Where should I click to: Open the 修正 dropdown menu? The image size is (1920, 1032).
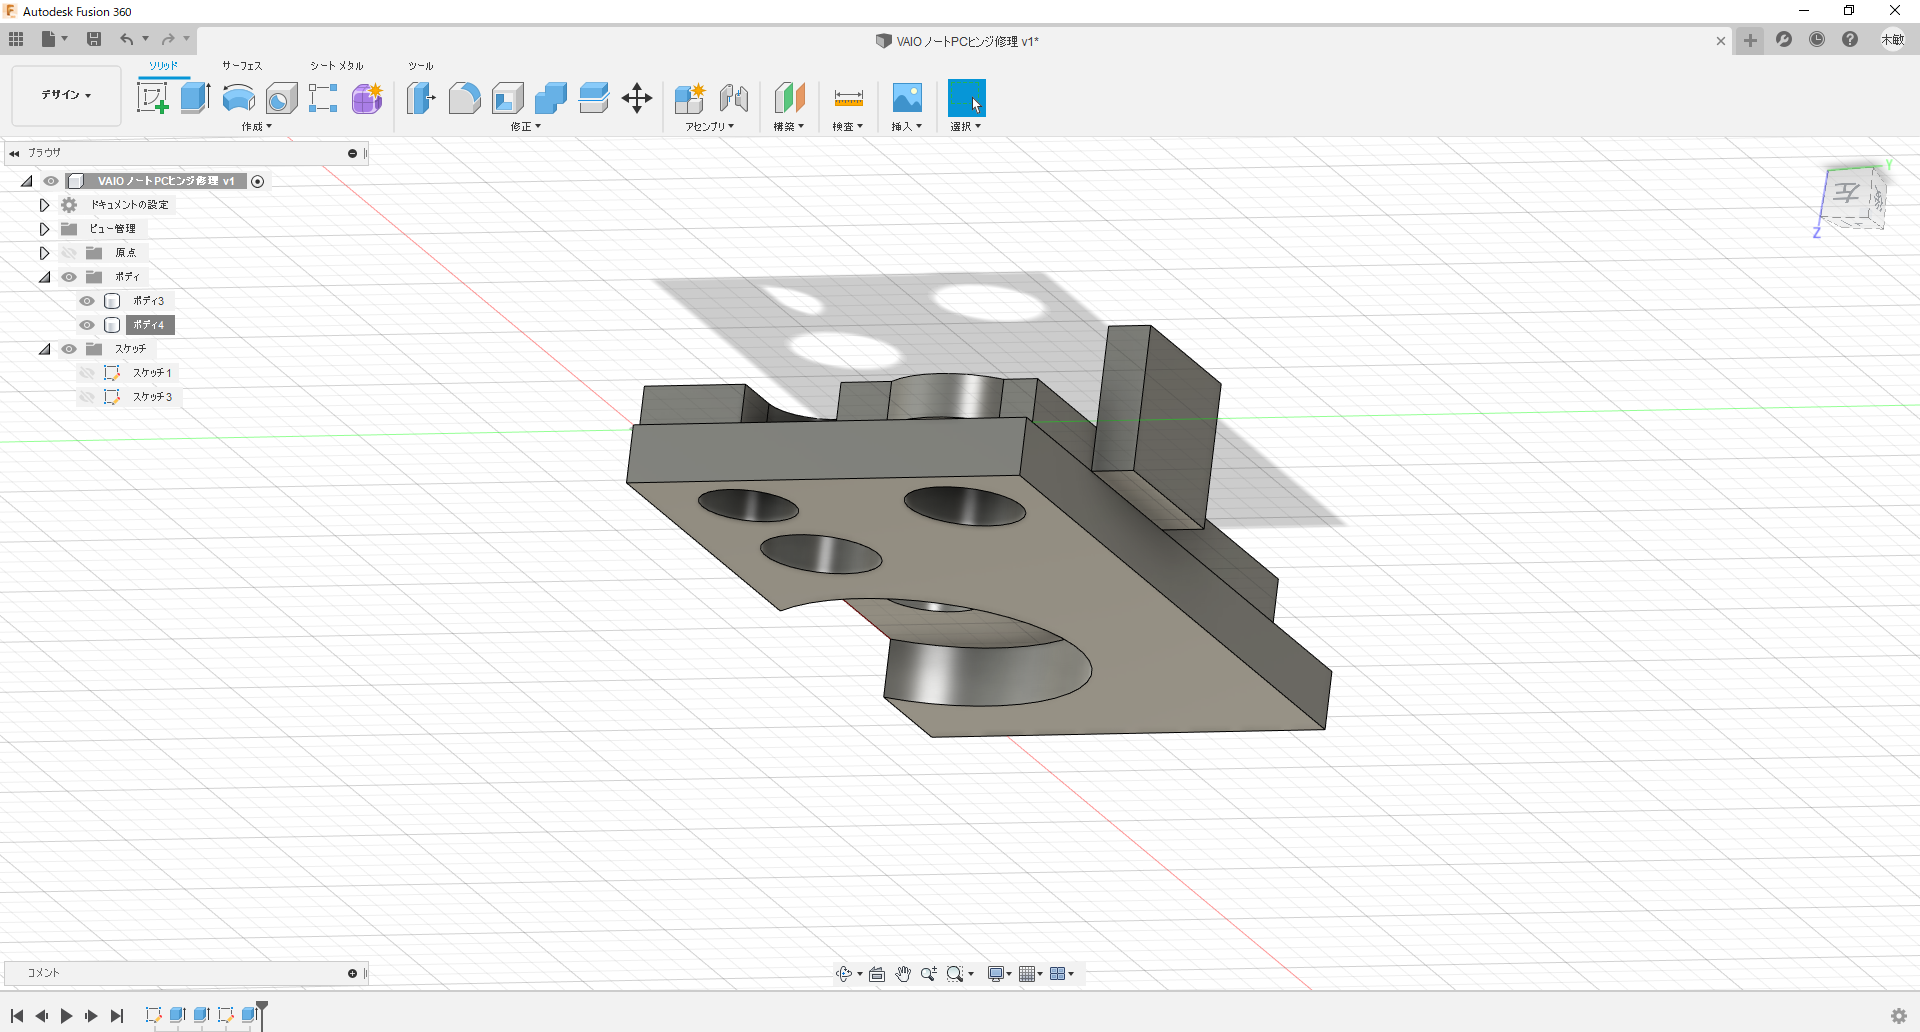point(526,127)
